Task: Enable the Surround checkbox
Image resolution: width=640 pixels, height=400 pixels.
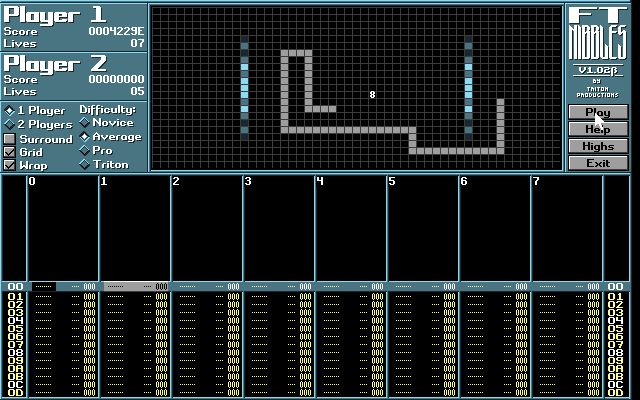Action: coord(10,139)
